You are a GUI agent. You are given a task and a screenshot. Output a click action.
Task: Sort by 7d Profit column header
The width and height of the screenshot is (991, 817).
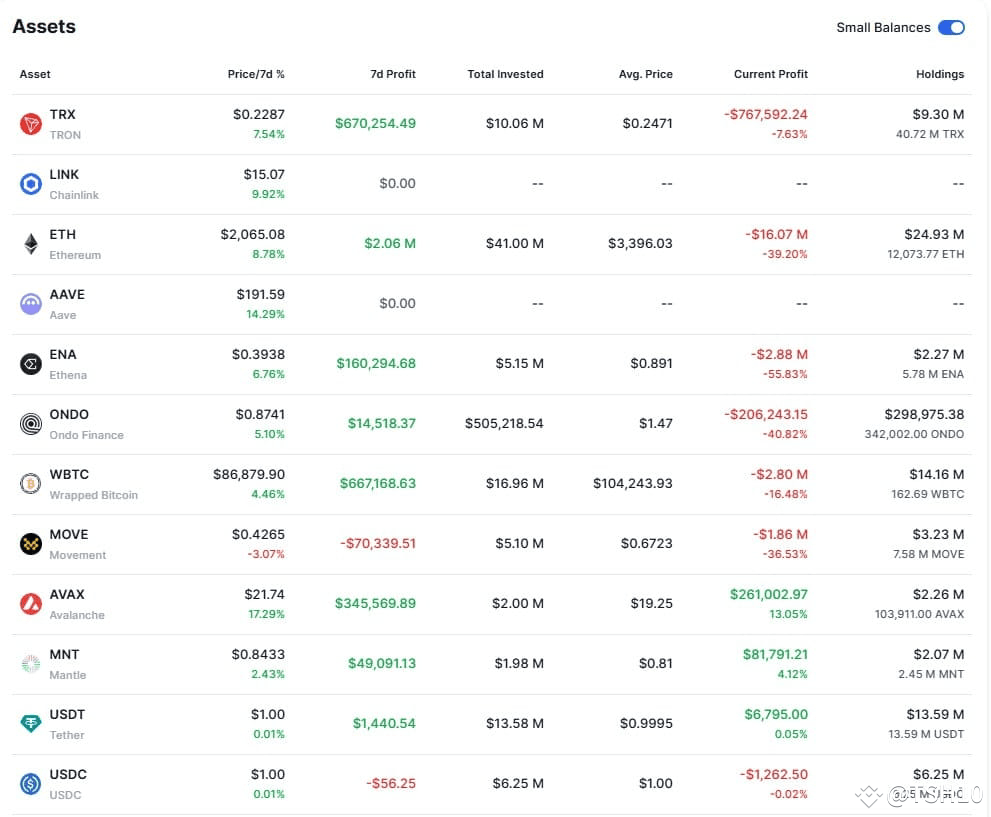pyautogui.click(x=392, y=75)
